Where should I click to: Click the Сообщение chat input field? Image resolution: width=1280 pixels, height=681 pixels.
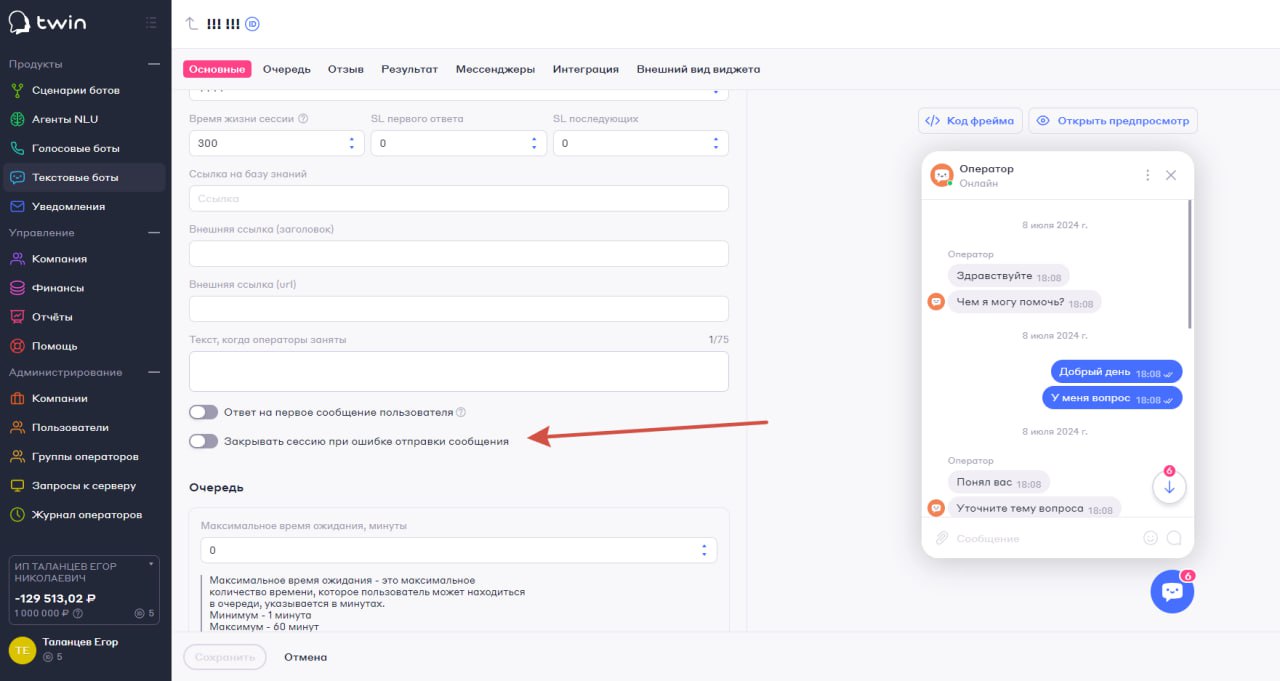click(1045, 538)
